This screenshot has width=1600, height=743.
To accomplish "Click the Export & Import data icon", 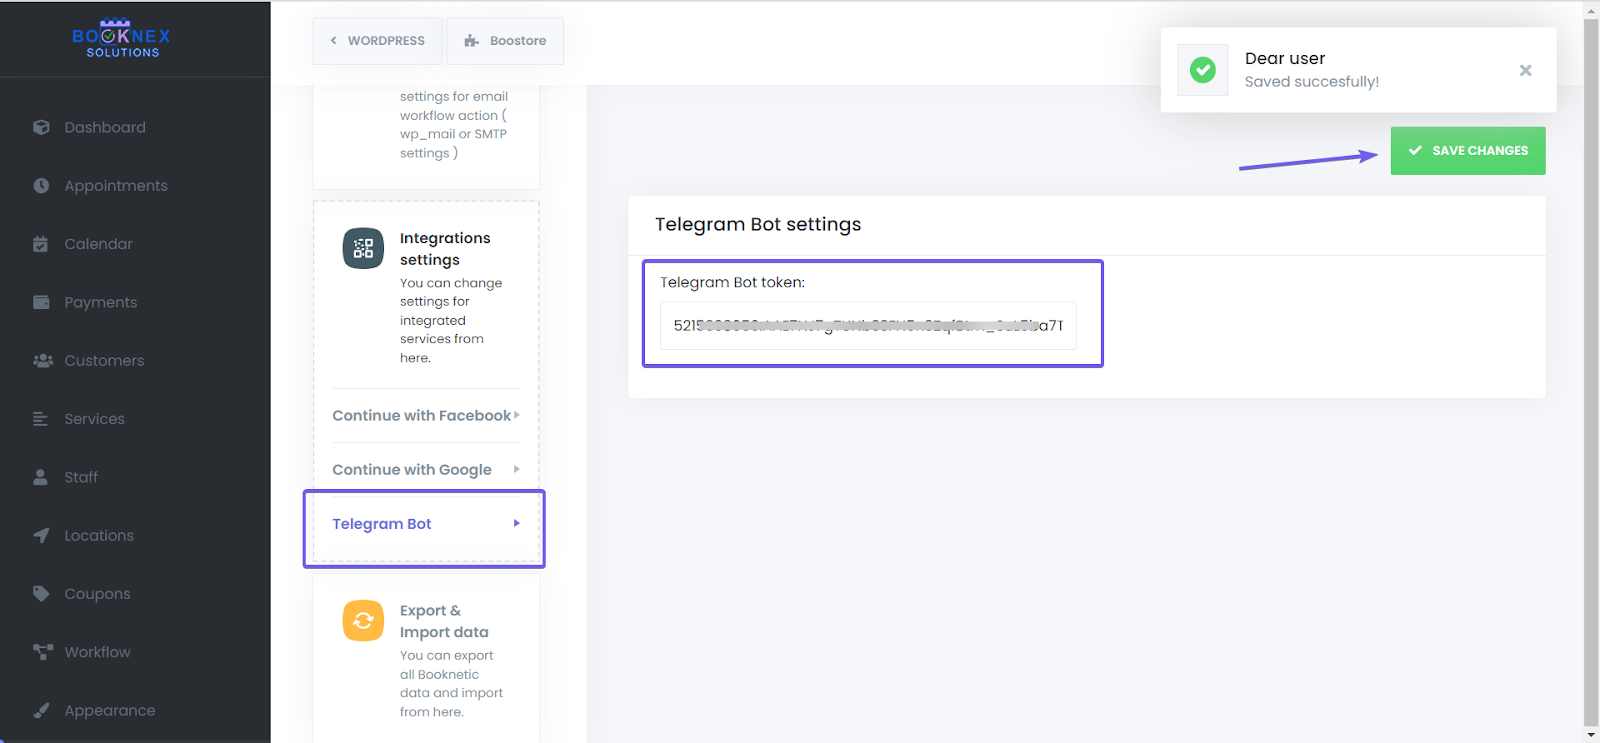I will 363,620.
